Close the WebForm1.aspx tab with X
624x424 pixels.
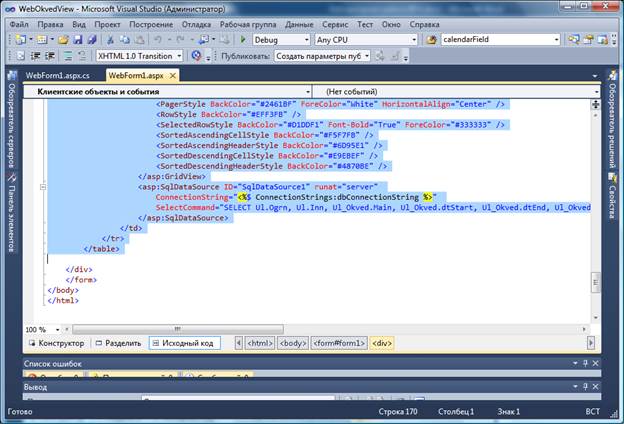click(175, 75)
